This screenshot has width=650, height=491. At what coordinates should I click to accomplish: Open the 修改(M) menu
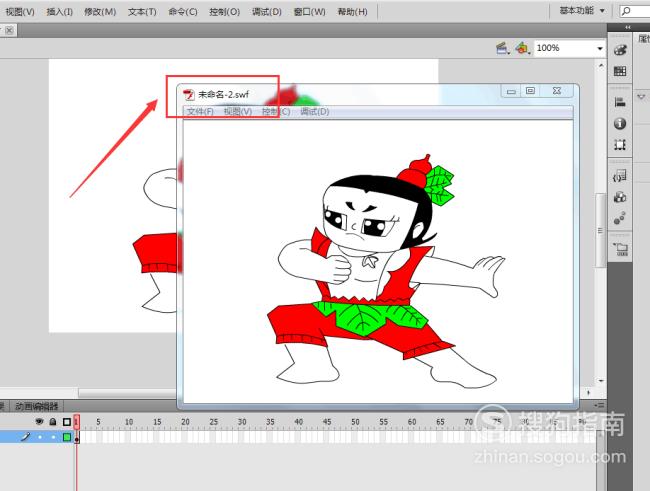[100, 12]
